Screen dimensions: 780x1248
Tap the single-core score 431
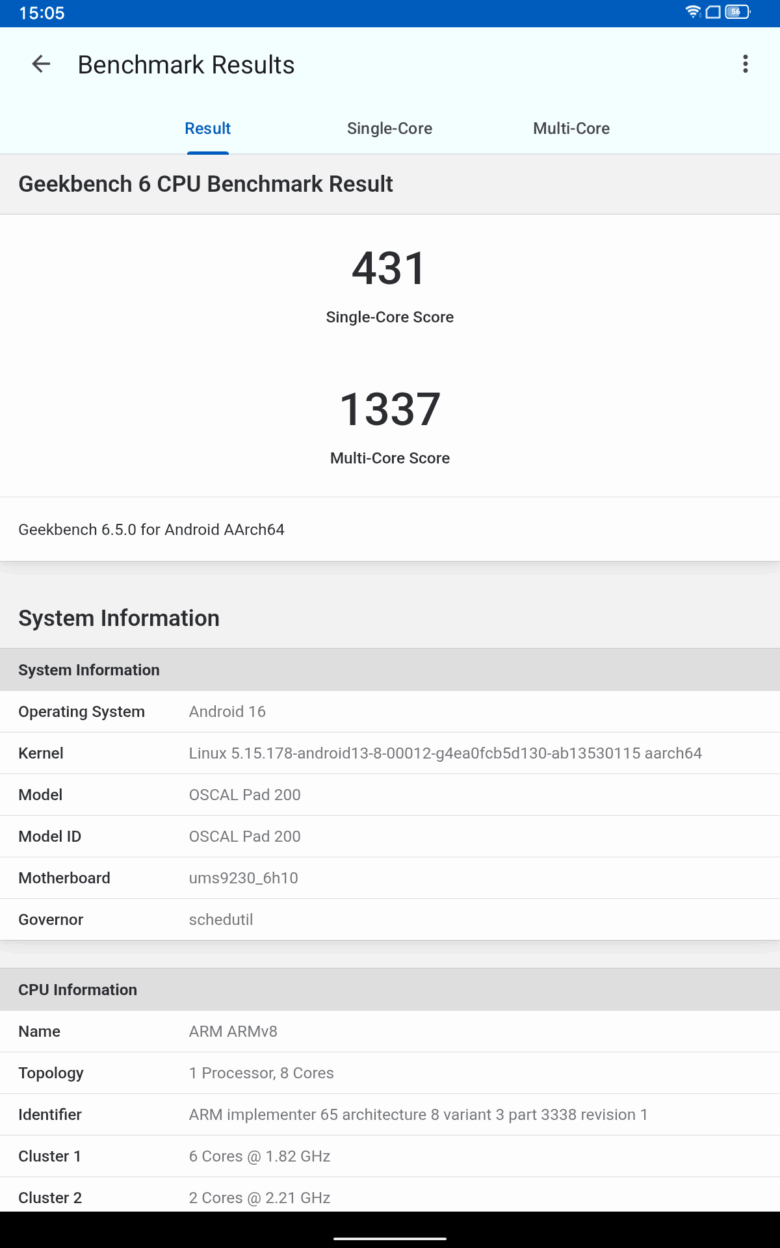(x=389, y=268)
